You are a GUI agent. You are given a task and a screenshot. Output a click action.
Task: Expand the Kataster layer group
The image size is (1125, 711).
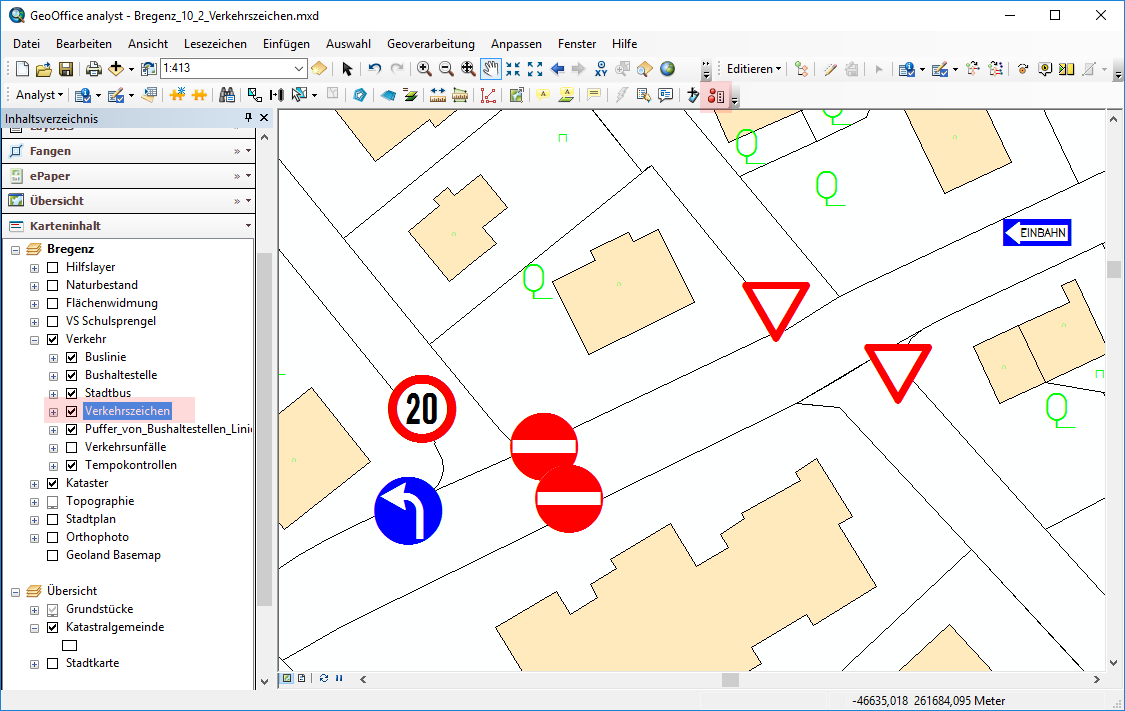[x=35, y=483]
